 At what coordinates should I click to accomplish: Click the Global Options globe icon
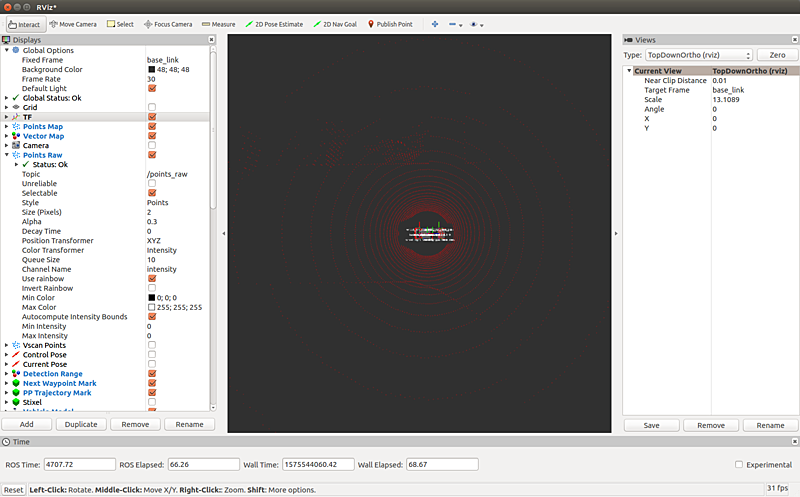coord(16,51)
